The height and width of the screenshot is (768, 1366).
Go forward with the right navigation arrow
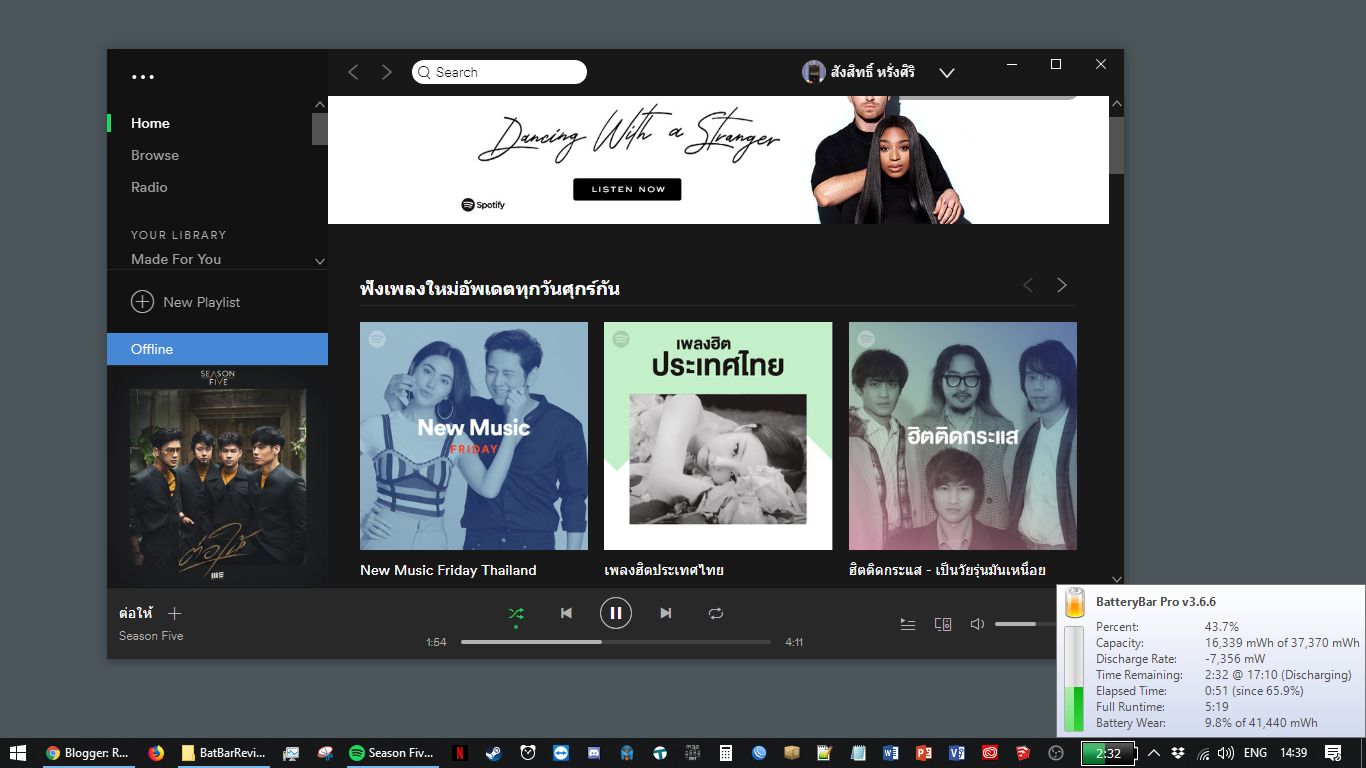coord(387,72)
